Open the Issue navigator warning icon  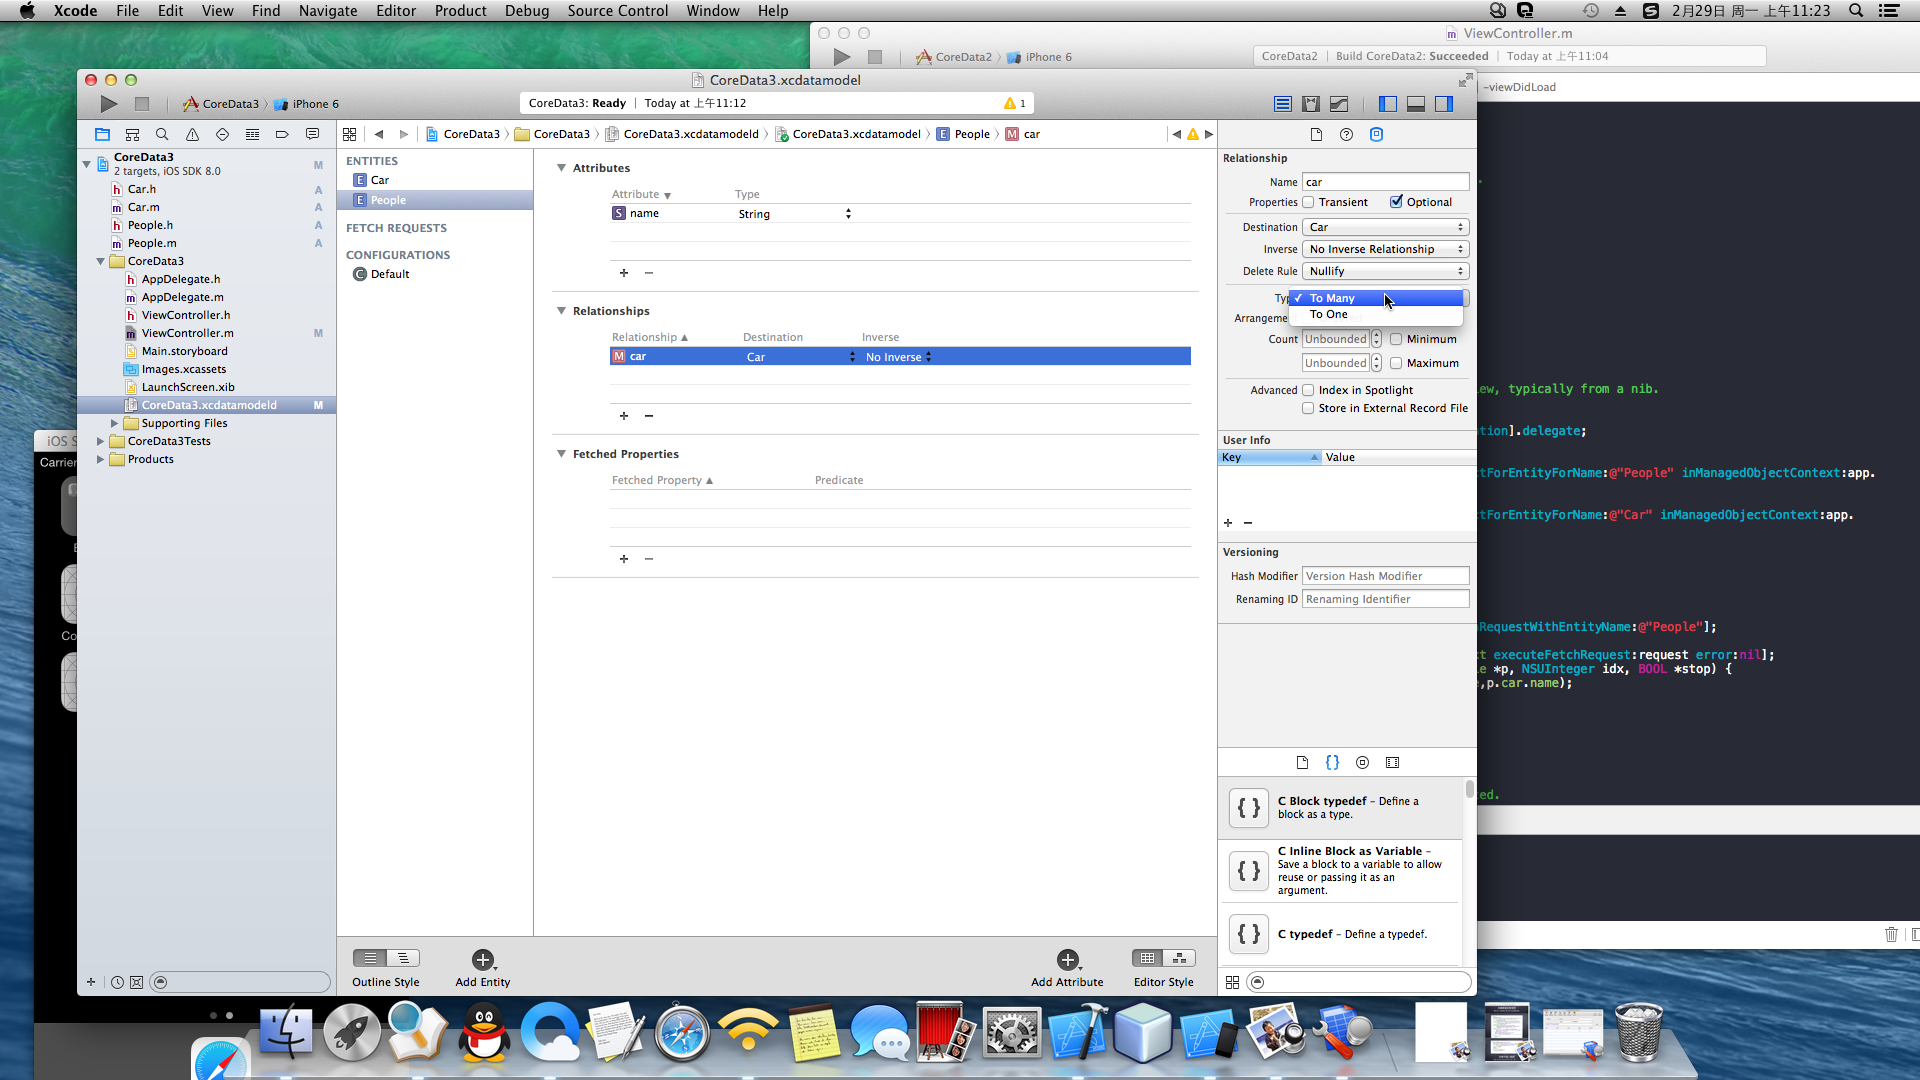(x=192, y=134)
